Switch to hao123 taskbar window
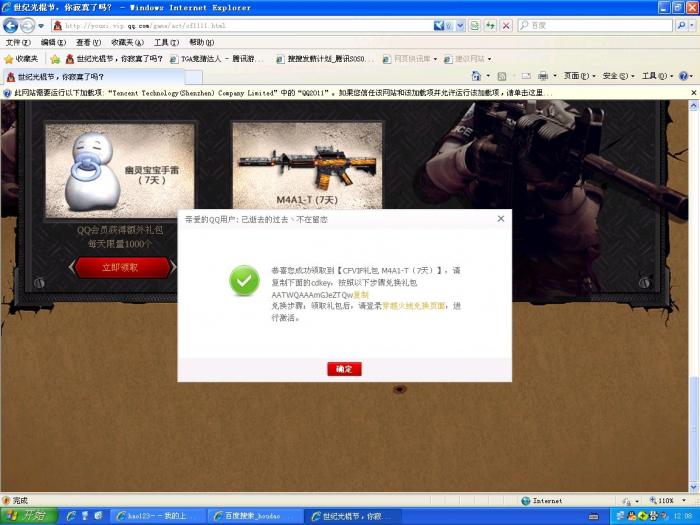Image resolution: width=700 pixels, height=525 pixels. pyautogui.click(x=157, y=516)
